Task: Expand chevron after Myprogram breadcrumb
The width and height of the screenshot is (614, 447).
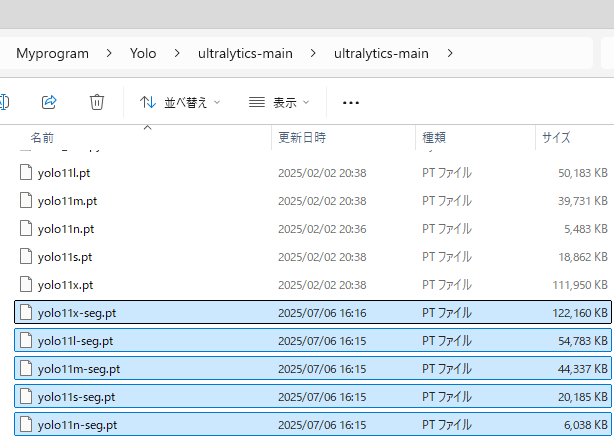Action: click(109, 53)
